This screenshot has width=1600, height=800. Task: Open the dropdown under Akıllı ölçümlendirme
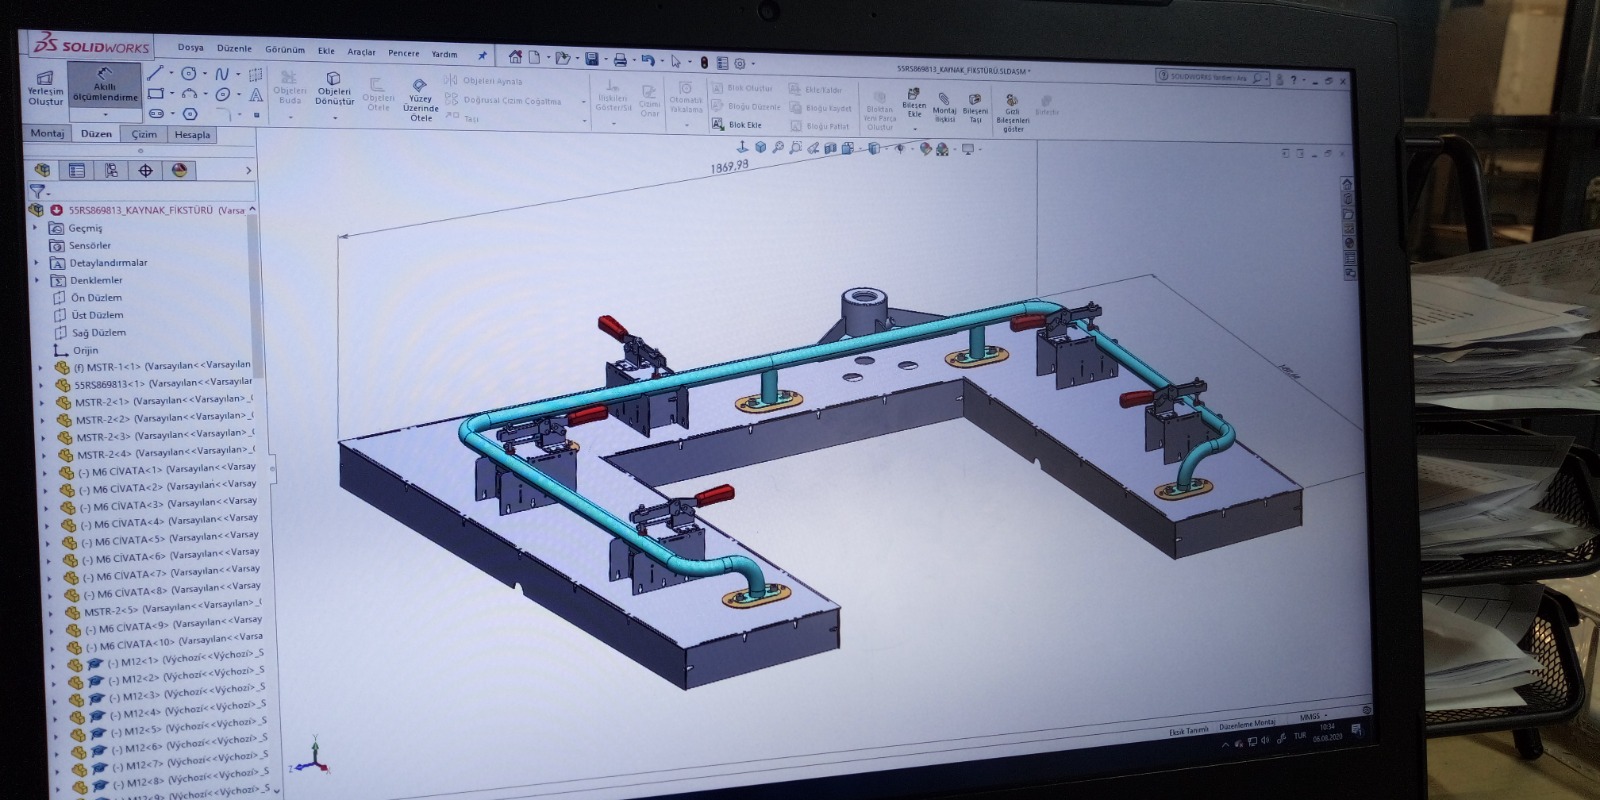[104, 114]
